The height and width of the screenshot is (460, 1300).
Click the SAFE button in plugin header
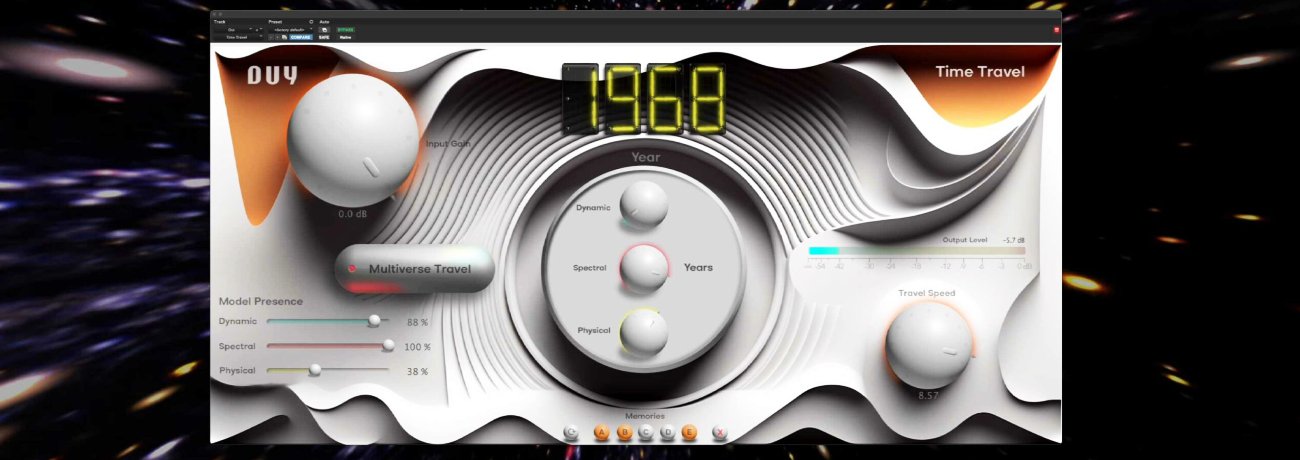pyautogui.click(x=324, y=37)
